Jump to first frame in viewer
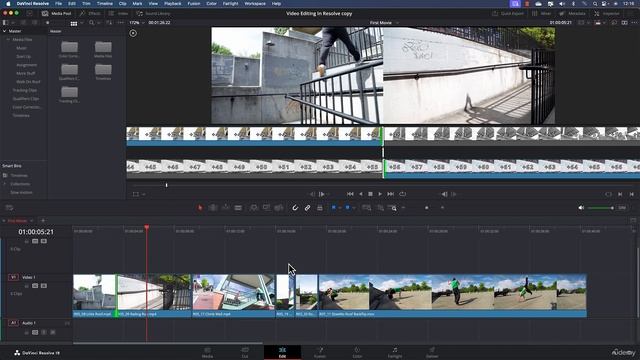This screenshot has width=640, height=360. (350, 194)
